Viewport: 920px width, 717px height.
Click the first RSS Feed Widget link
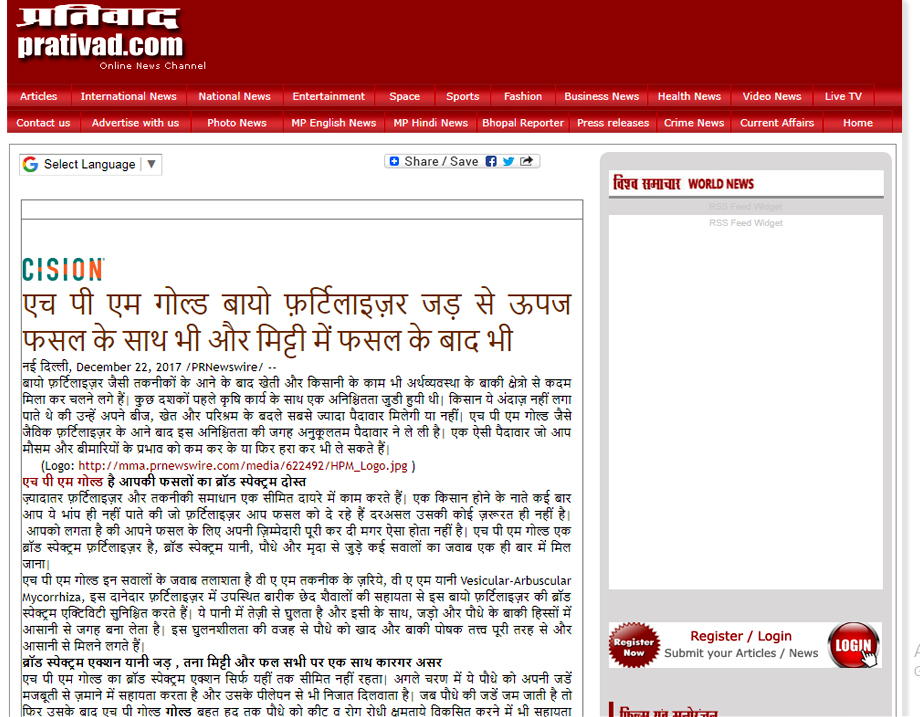[x=746, y=207]
